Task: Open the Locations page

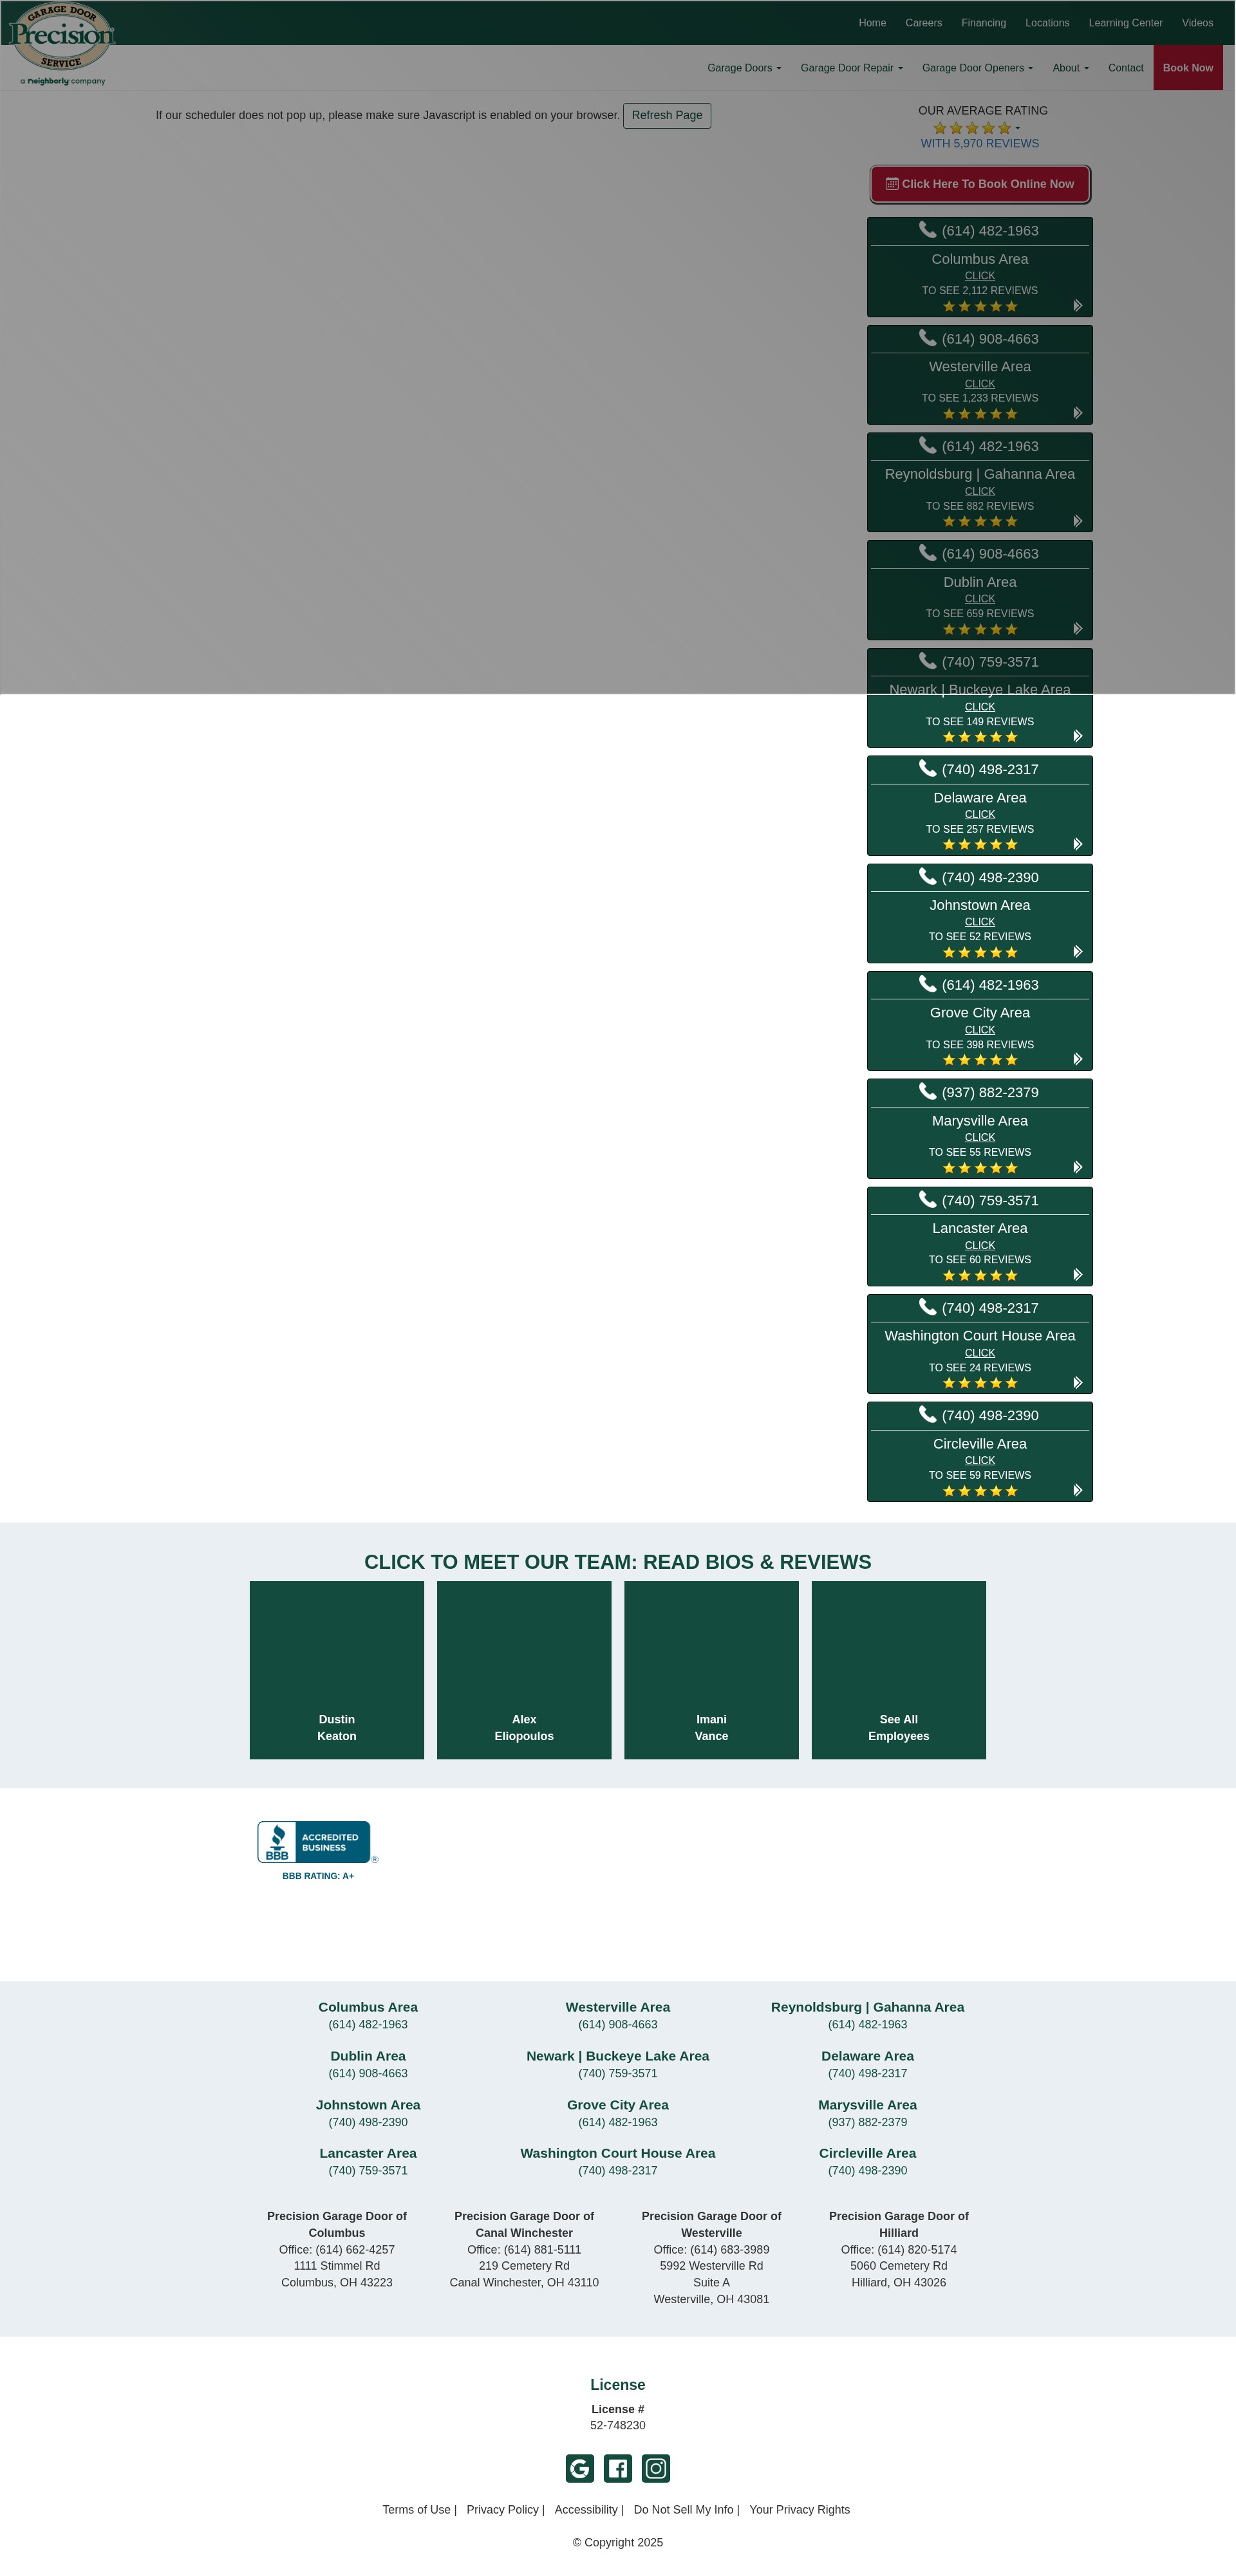Action: (1047, 23)
